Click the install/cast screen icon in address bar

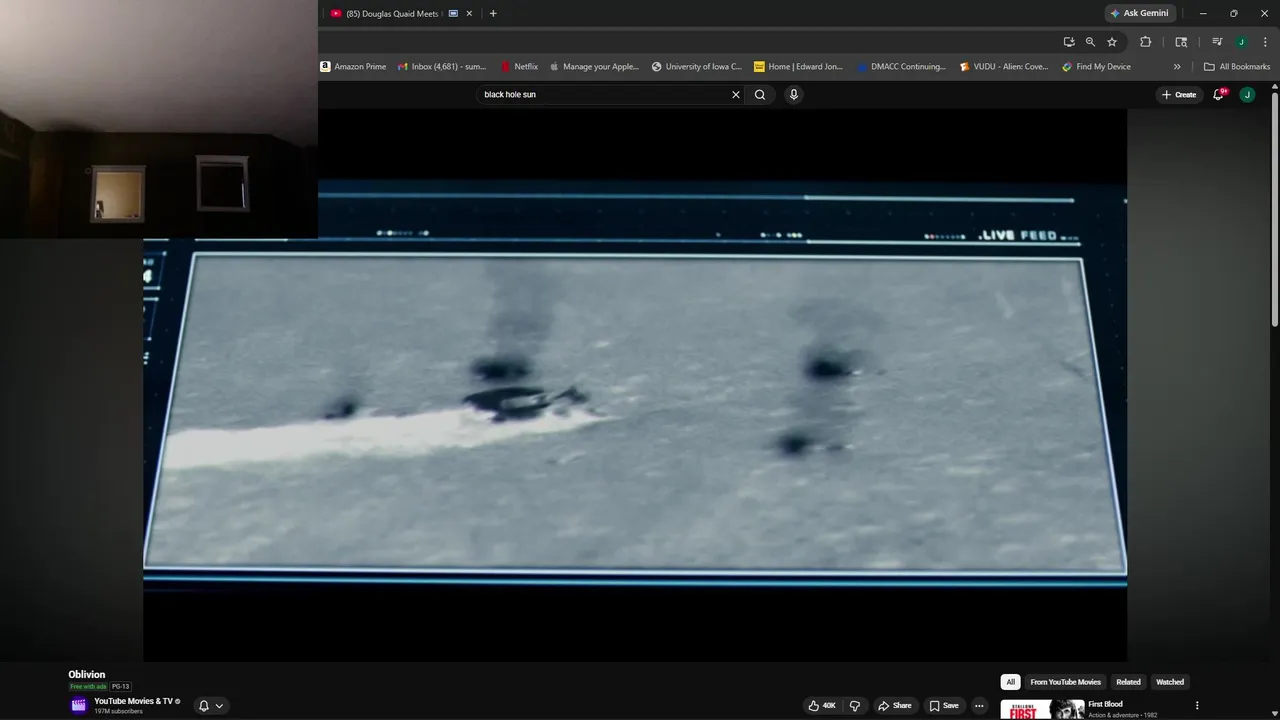click(1069, 42)
